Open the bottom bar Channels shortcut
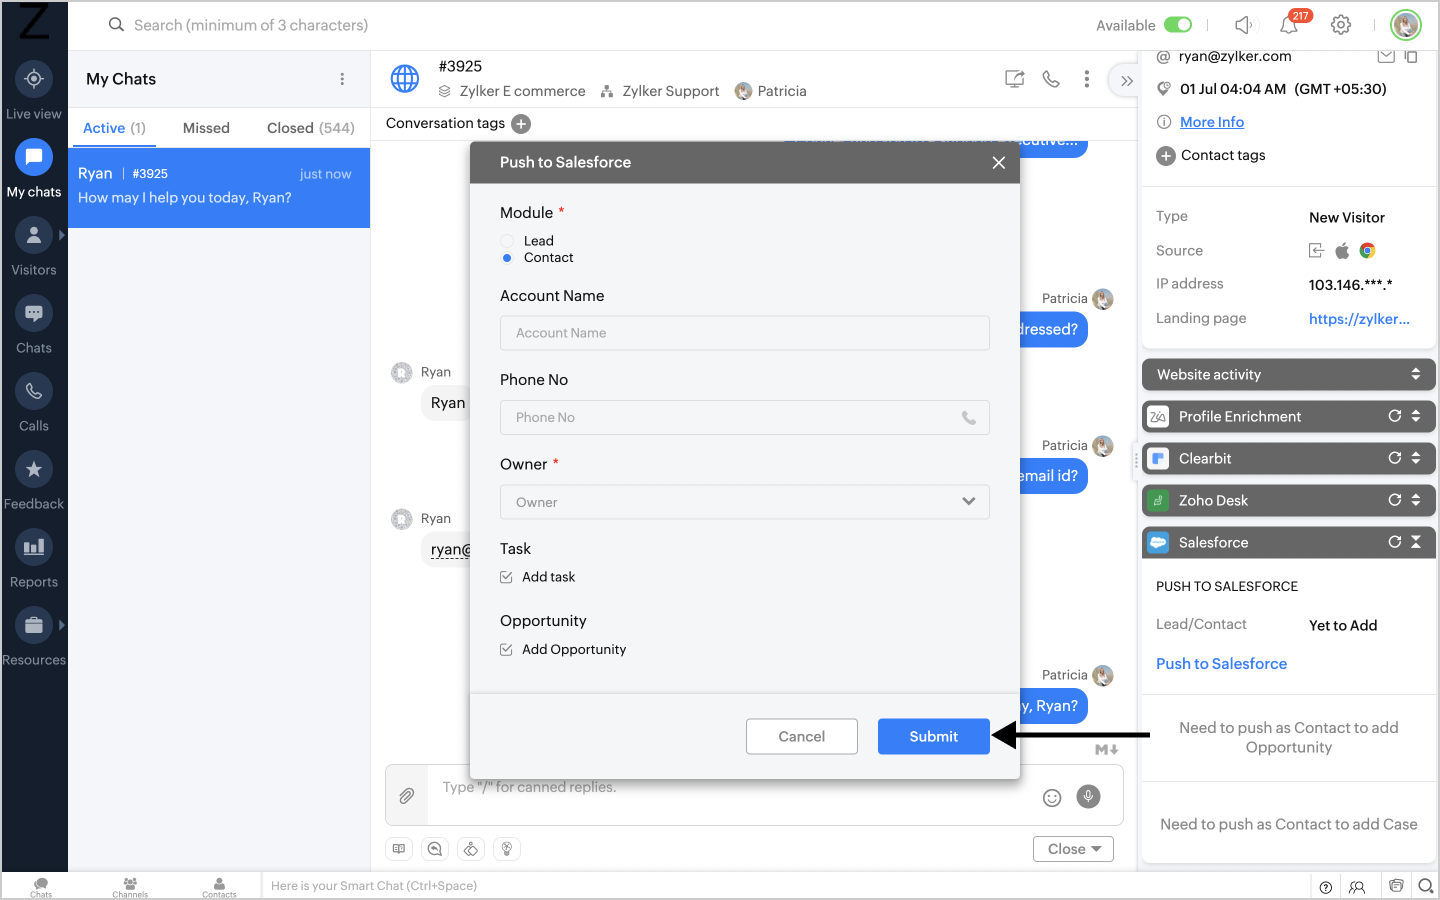 click(x=130, y=887)
